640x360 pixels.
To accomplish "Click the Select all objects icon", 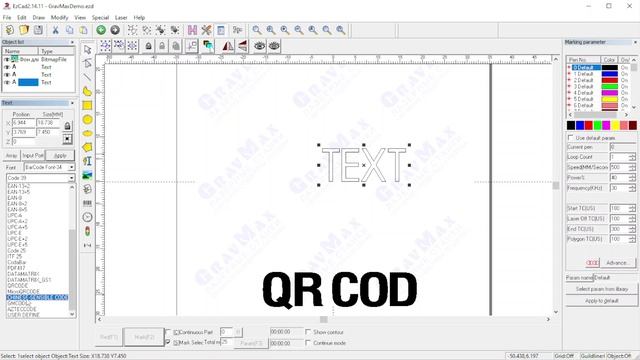I will [x=105, y=46].
